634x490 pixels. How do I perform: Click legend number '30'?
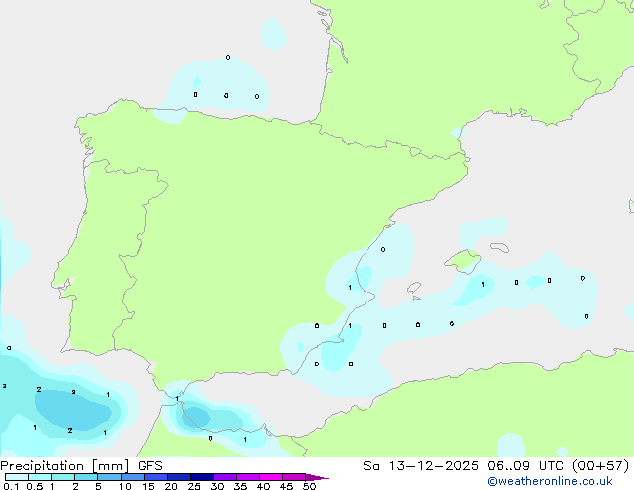tap(217, 486)
